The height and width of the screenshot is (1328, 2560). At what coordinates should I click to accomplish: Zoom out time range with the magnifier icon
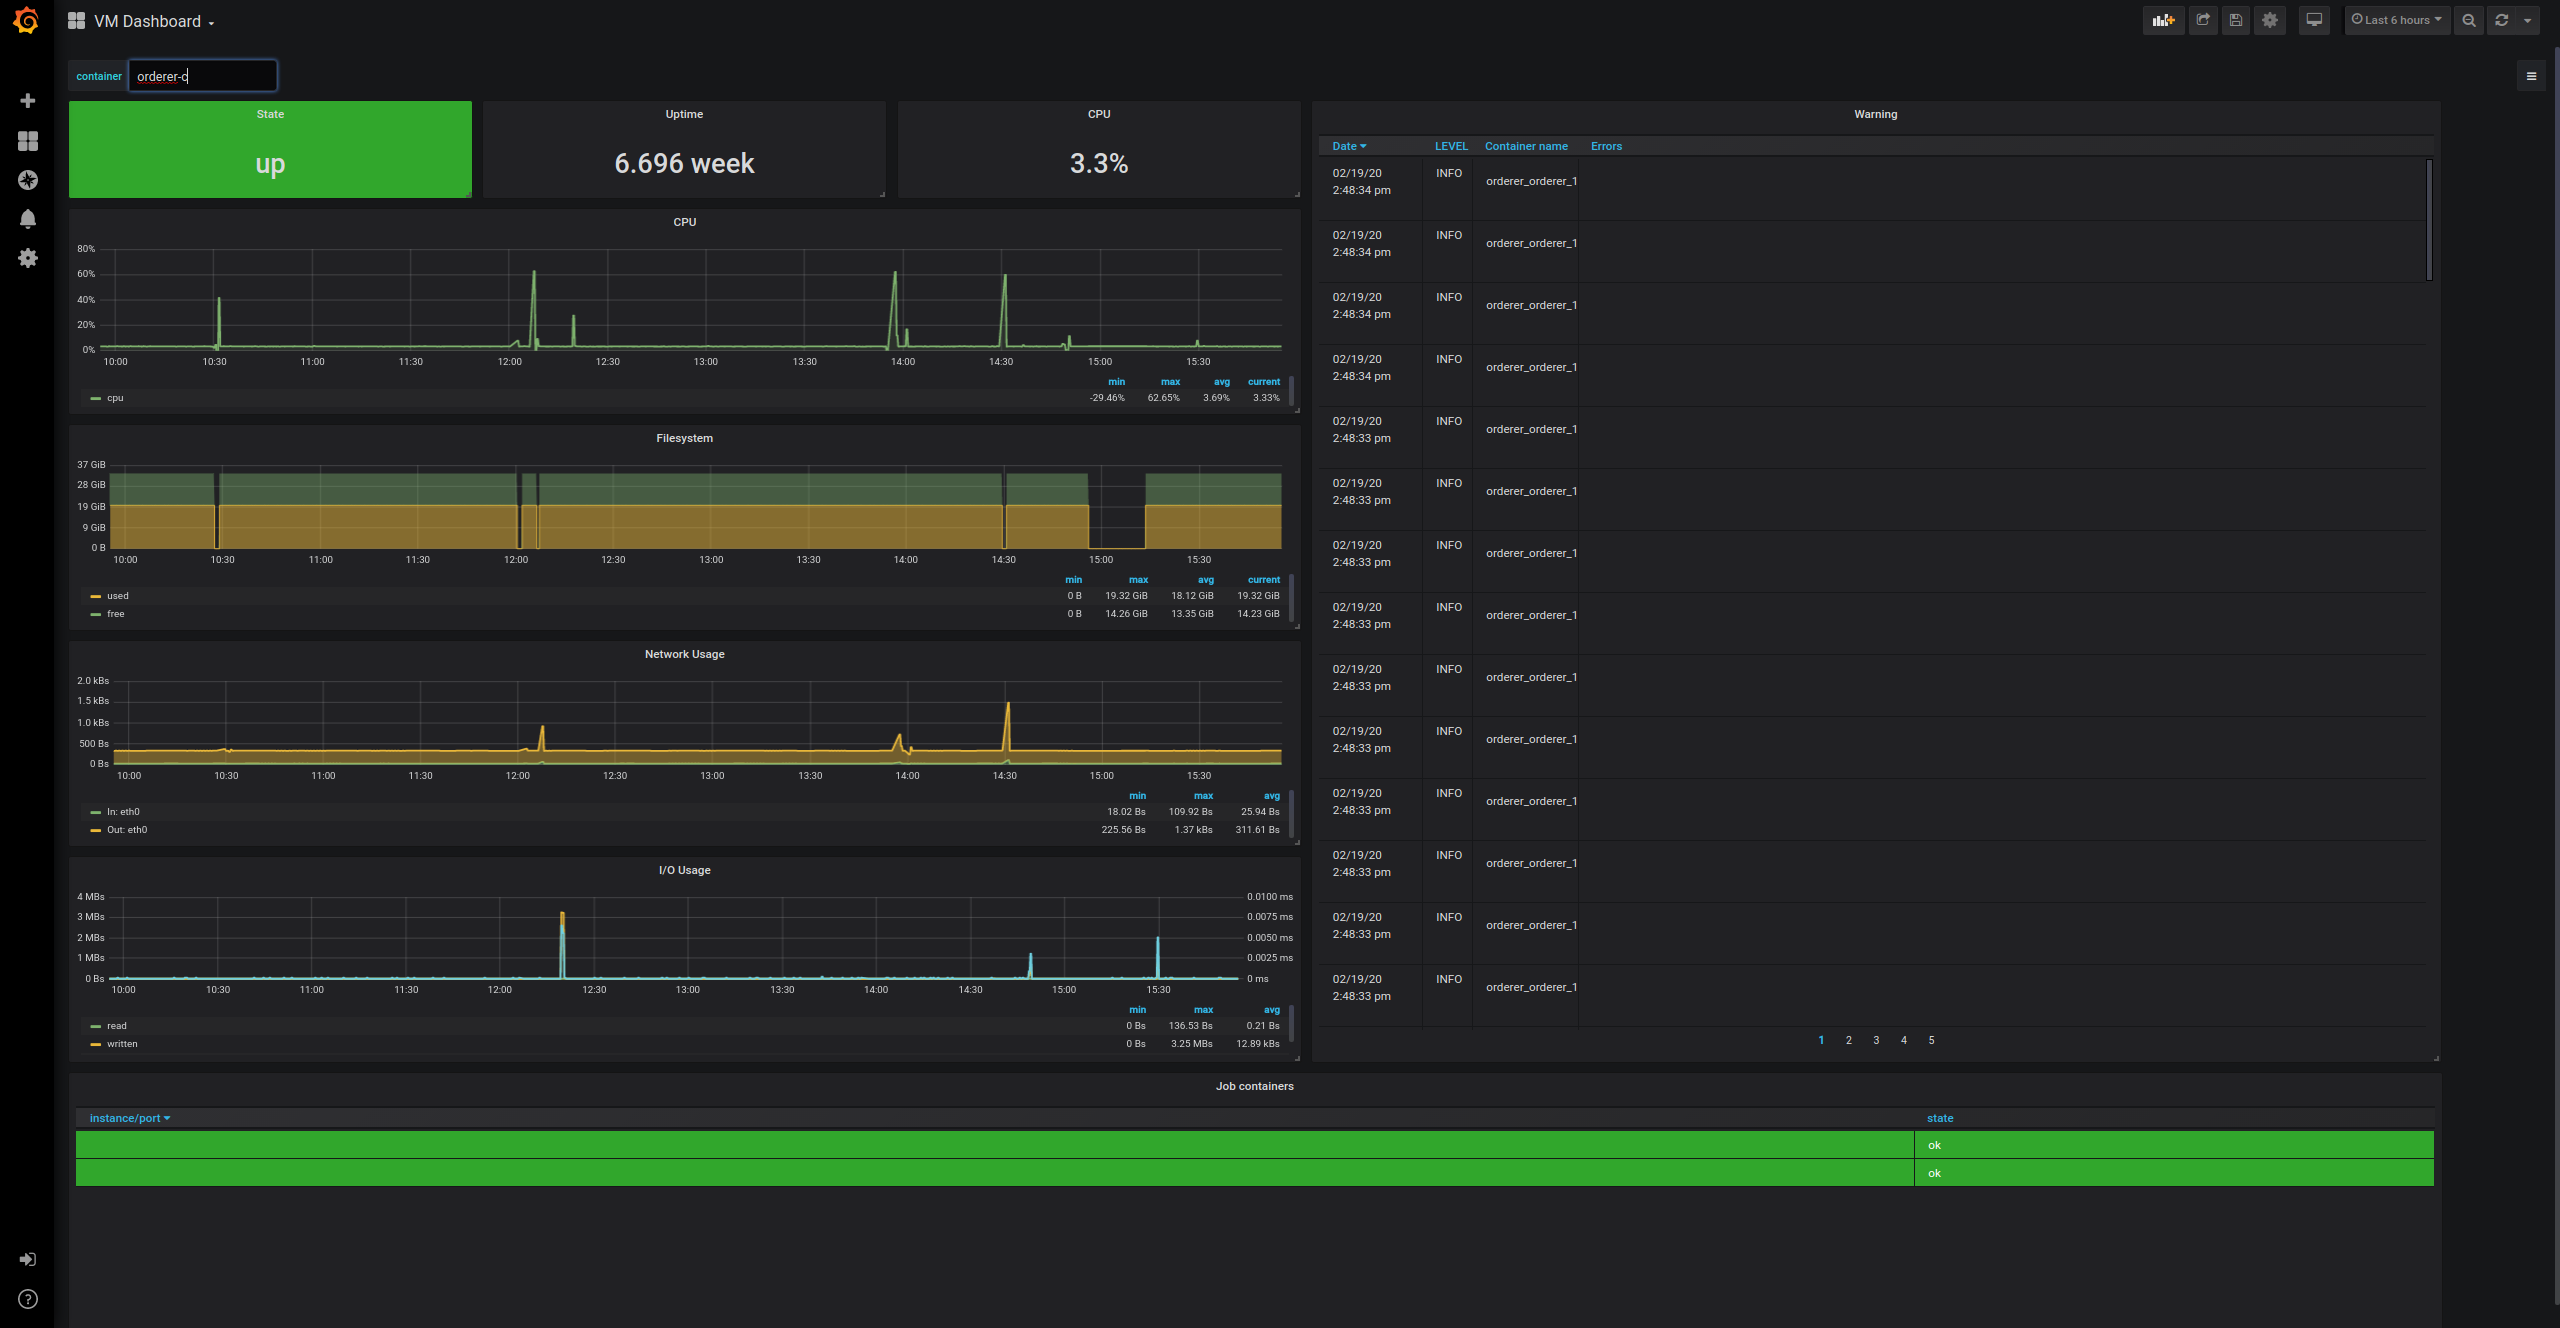2468,20
